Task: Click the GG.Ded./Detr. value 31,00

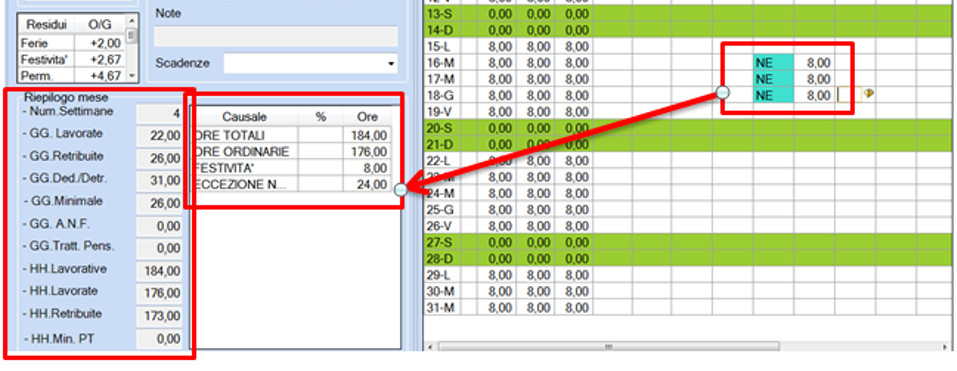Action: (159, 181)
